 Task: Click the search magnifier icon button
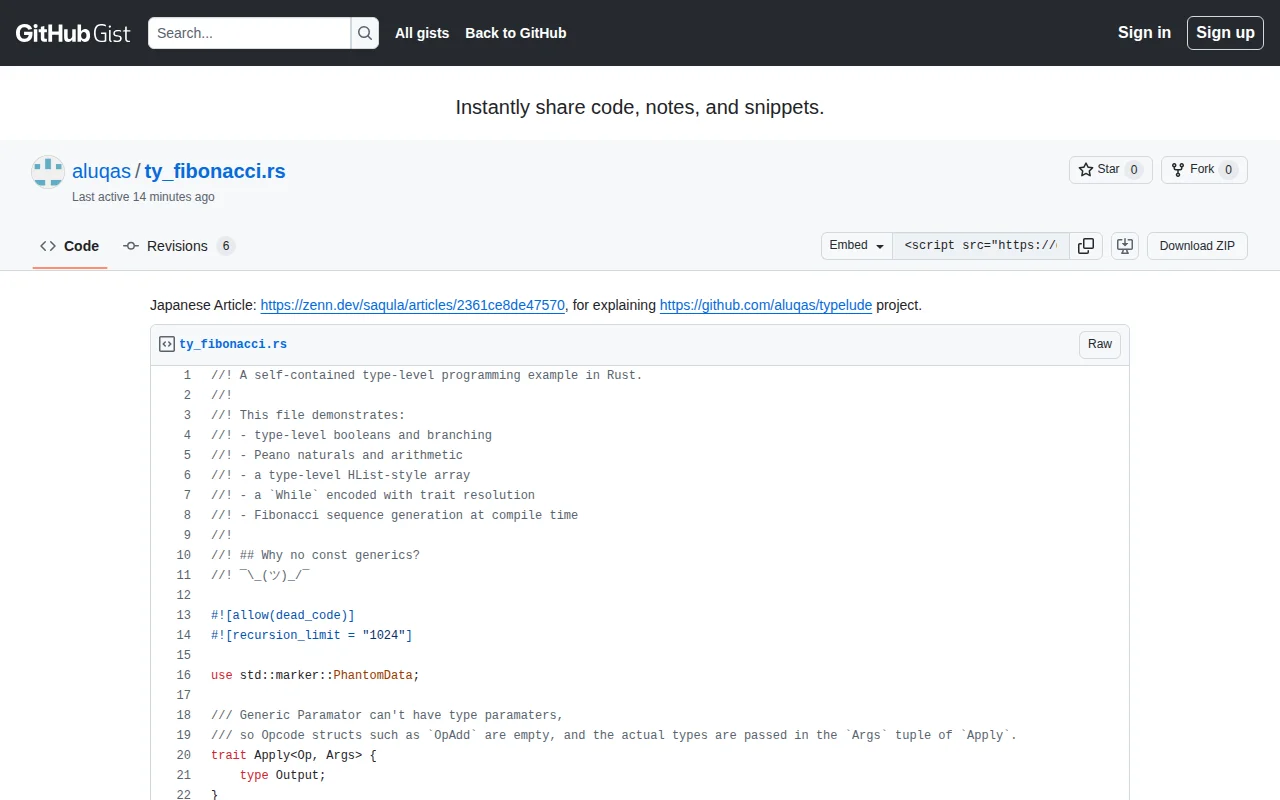pos(365,33)
